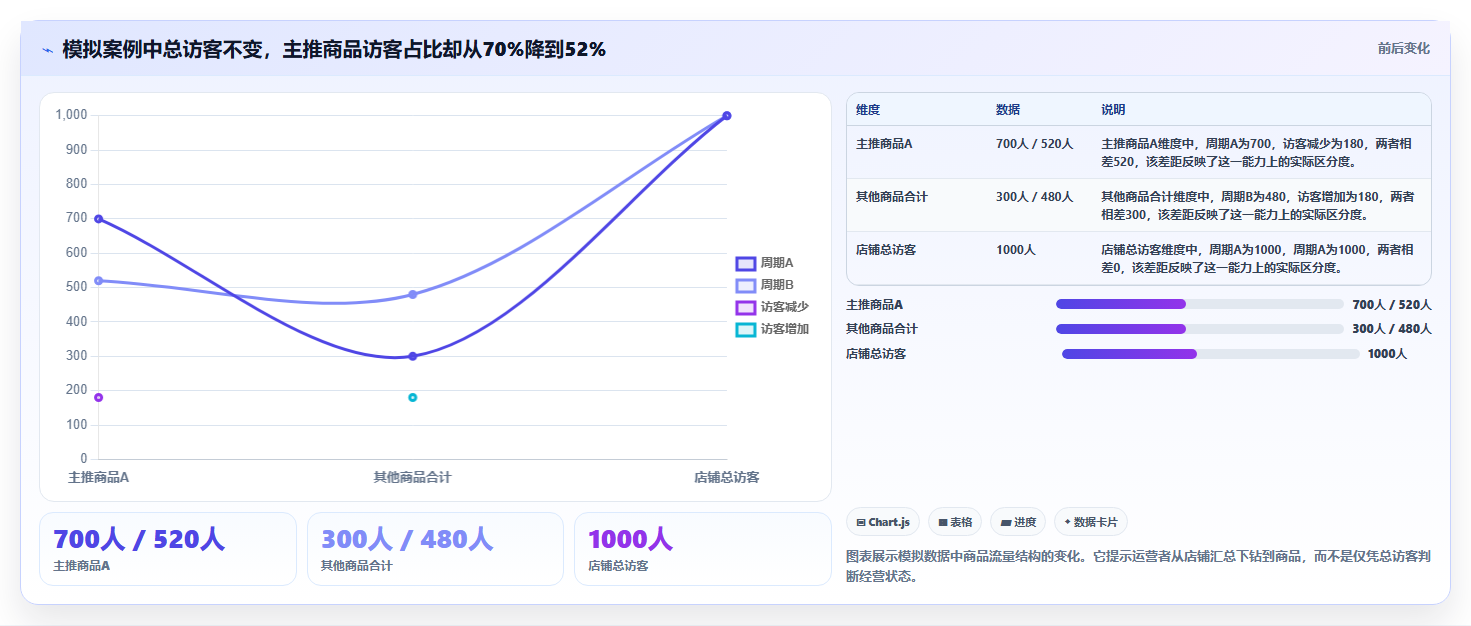Click the description starting 店铺总访客维度中
The width and height of the screenshot is (1471, 626).
coord(1257,258)
